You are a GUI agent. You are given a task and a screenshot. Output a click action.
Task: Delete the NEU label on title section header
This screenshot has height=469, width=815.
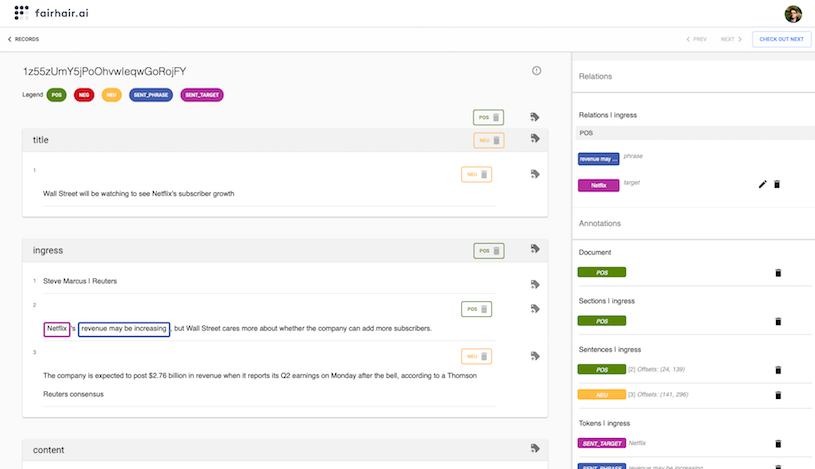[x=496, y=140]
